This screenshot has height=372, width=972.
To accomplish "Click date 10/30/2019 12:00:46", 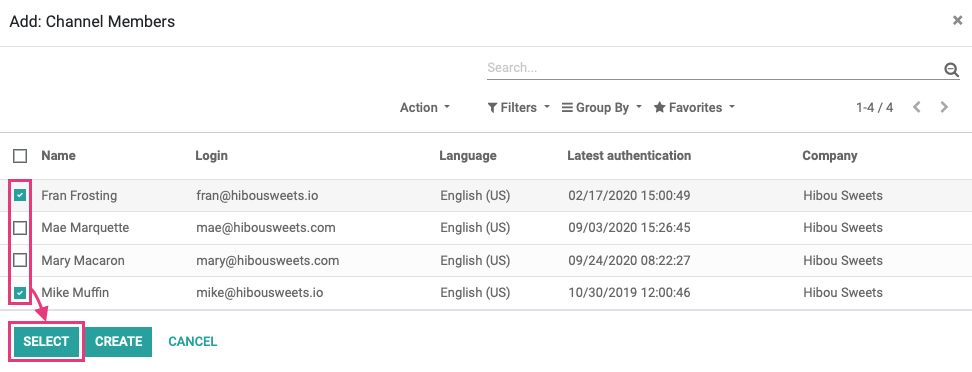I will [629, 293].
